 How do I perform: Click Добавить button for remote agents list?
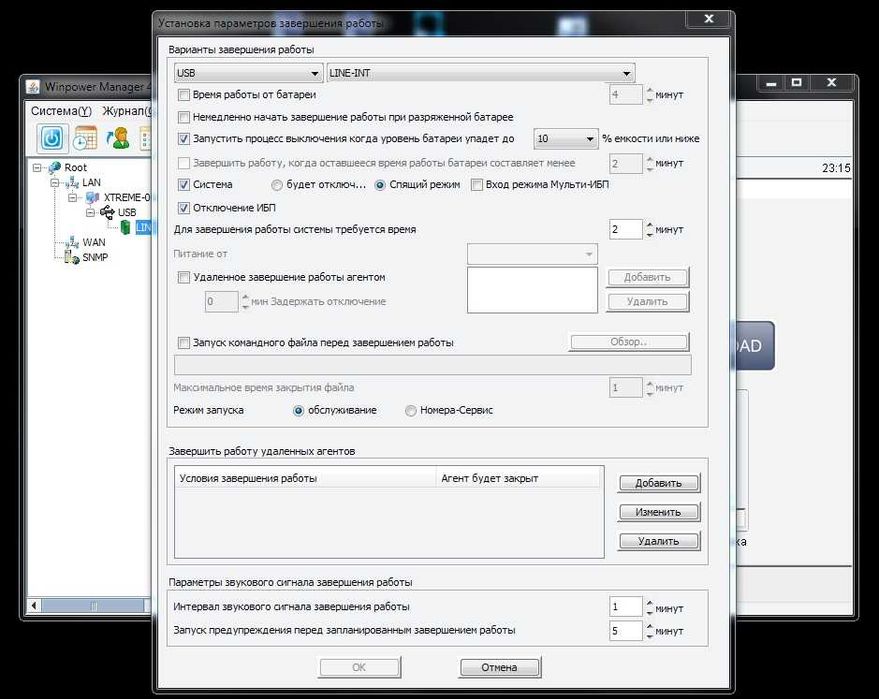tap(659, 483)
